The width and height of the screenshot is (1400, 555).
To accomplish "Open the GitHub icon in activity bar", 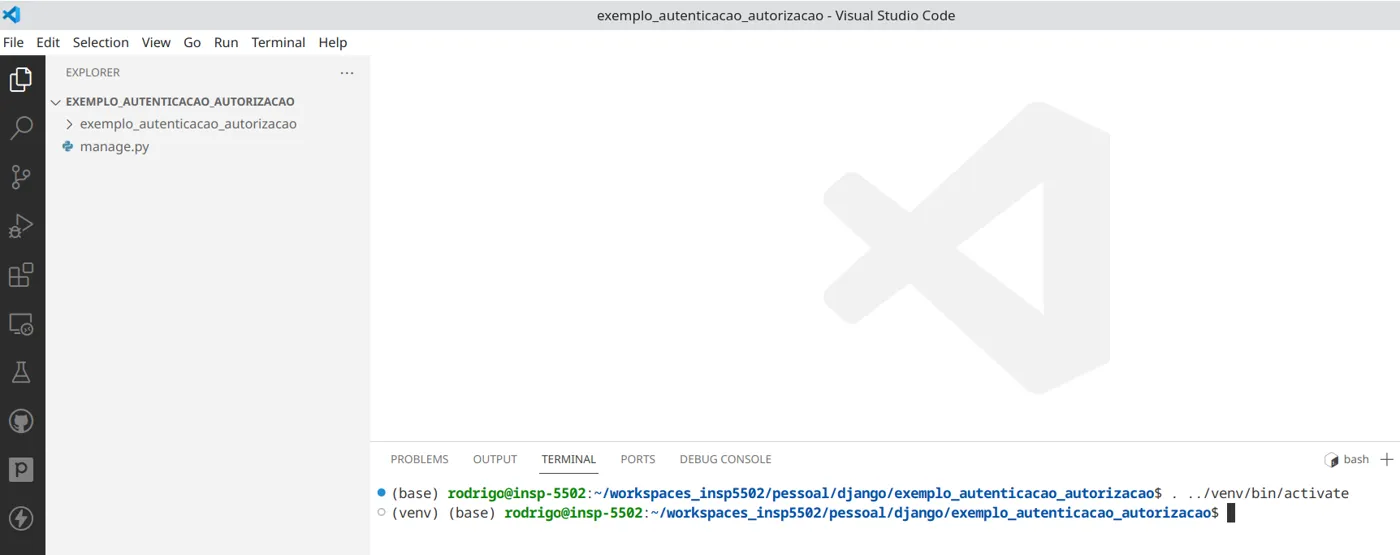I will tap(21, 421).
